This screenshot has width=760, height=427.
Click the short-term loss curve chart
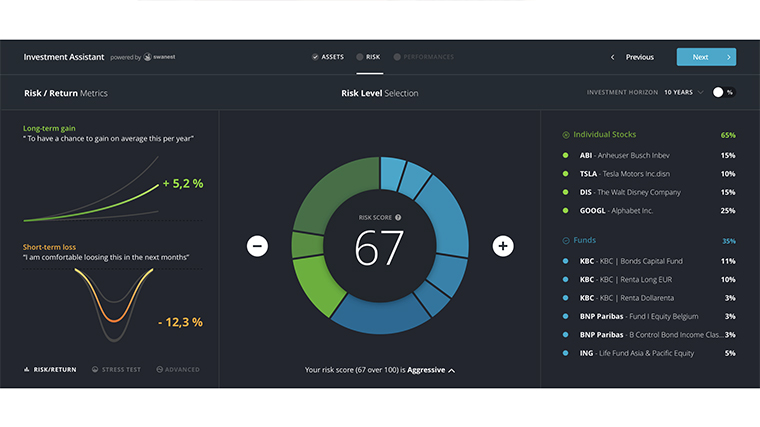point(114,304)
